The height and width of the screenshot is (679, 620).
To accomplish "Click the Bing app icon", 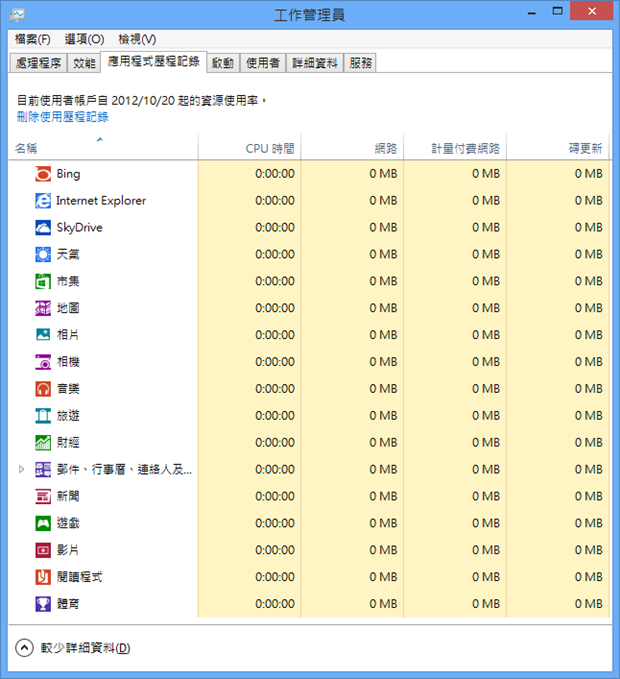I will (43, 174).
